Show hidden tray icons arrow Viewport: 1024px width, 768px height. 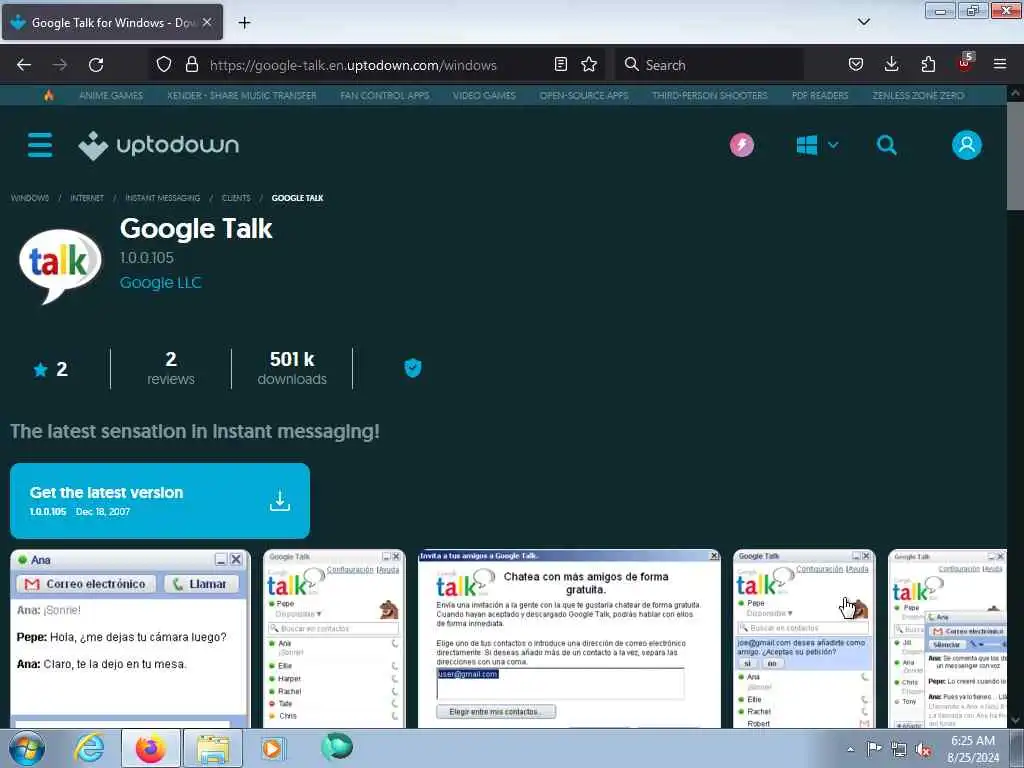click(850, 749)
